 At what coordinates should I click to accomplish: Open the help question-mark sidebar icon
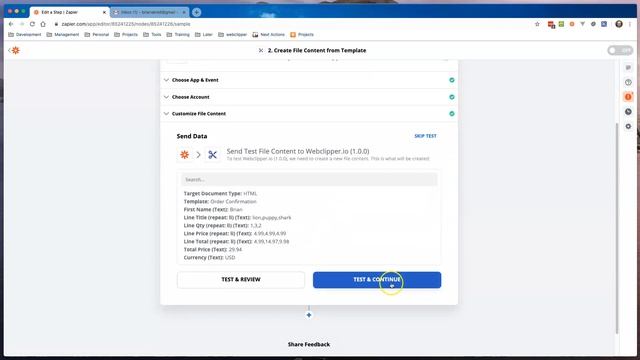pyautogui.click(x=628, y=82)
